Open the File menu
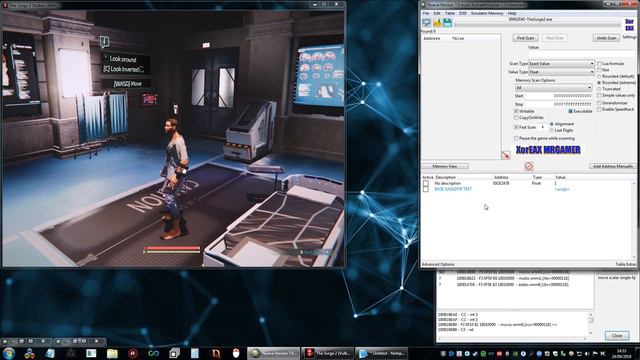Screen dimensions: 640x360 point(426,13)
